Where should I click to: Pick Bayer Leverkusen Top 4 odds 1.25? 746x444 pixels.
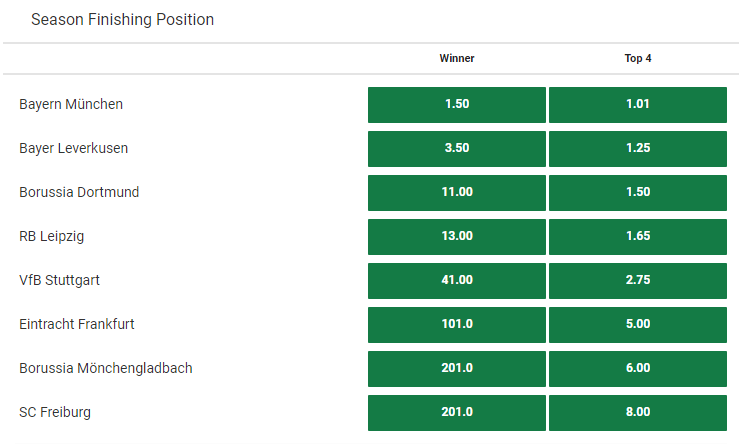coord(638,148)
